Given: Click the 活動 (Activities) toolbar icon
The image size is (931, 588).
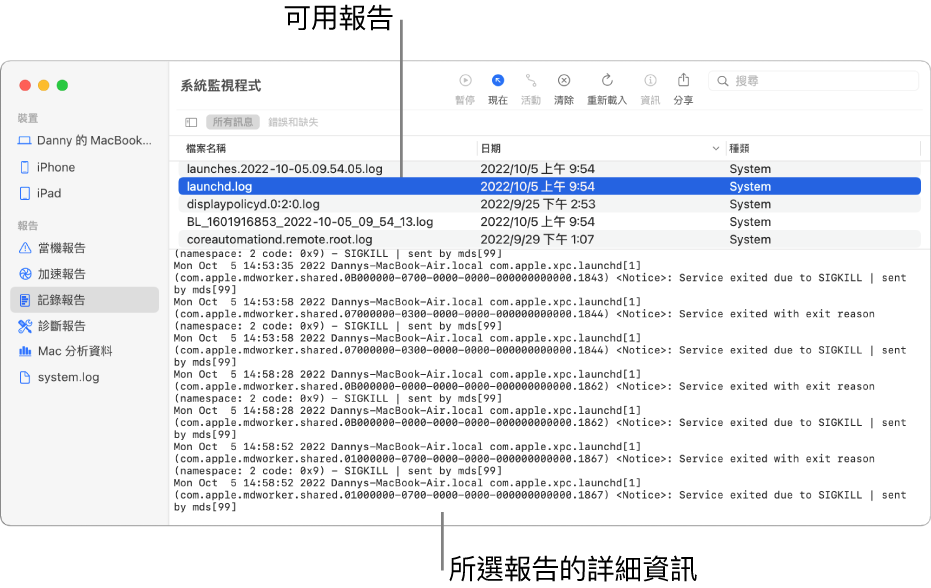Looking at the screenshot, I should [531, 81].
